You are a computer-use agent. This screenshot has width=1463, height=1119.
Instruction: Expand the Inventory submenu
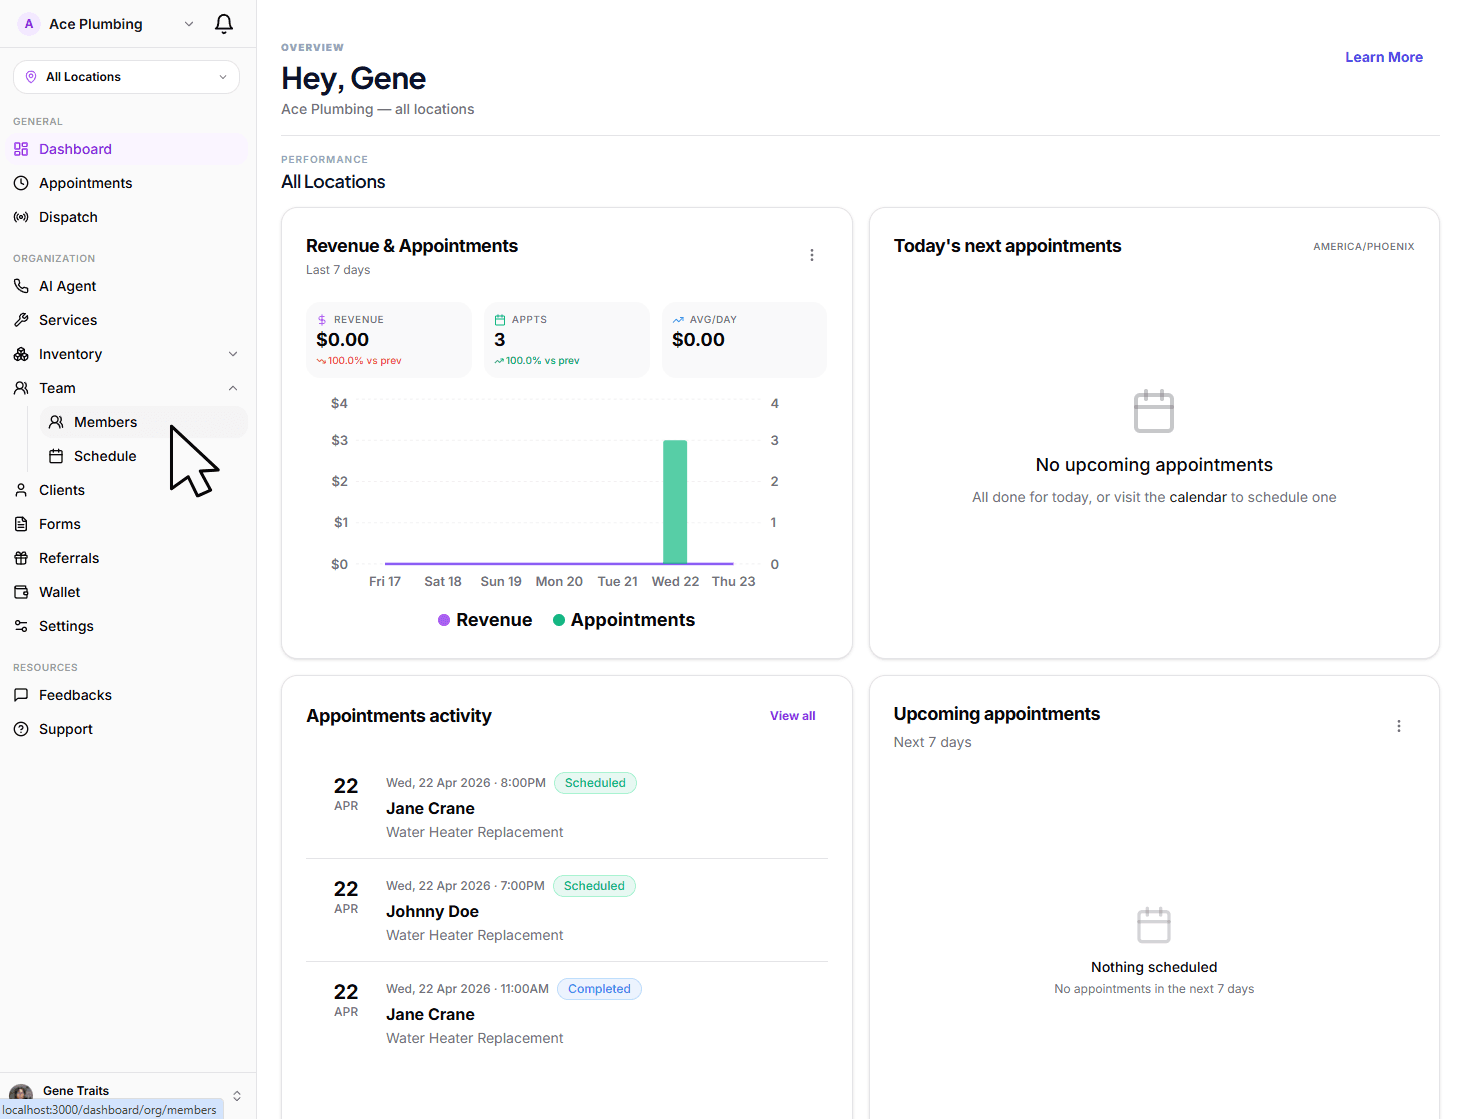coord(232,354)
